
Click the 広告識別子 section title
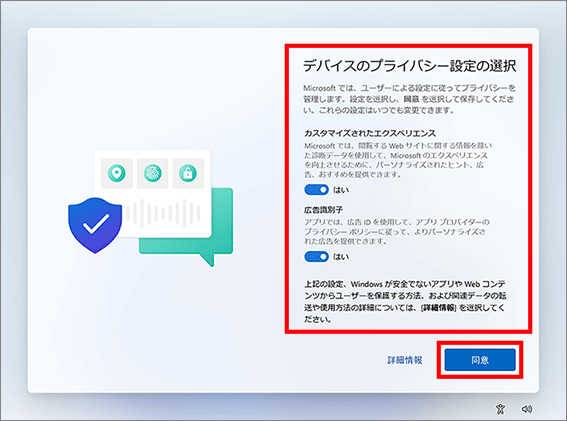pos(323,210)
